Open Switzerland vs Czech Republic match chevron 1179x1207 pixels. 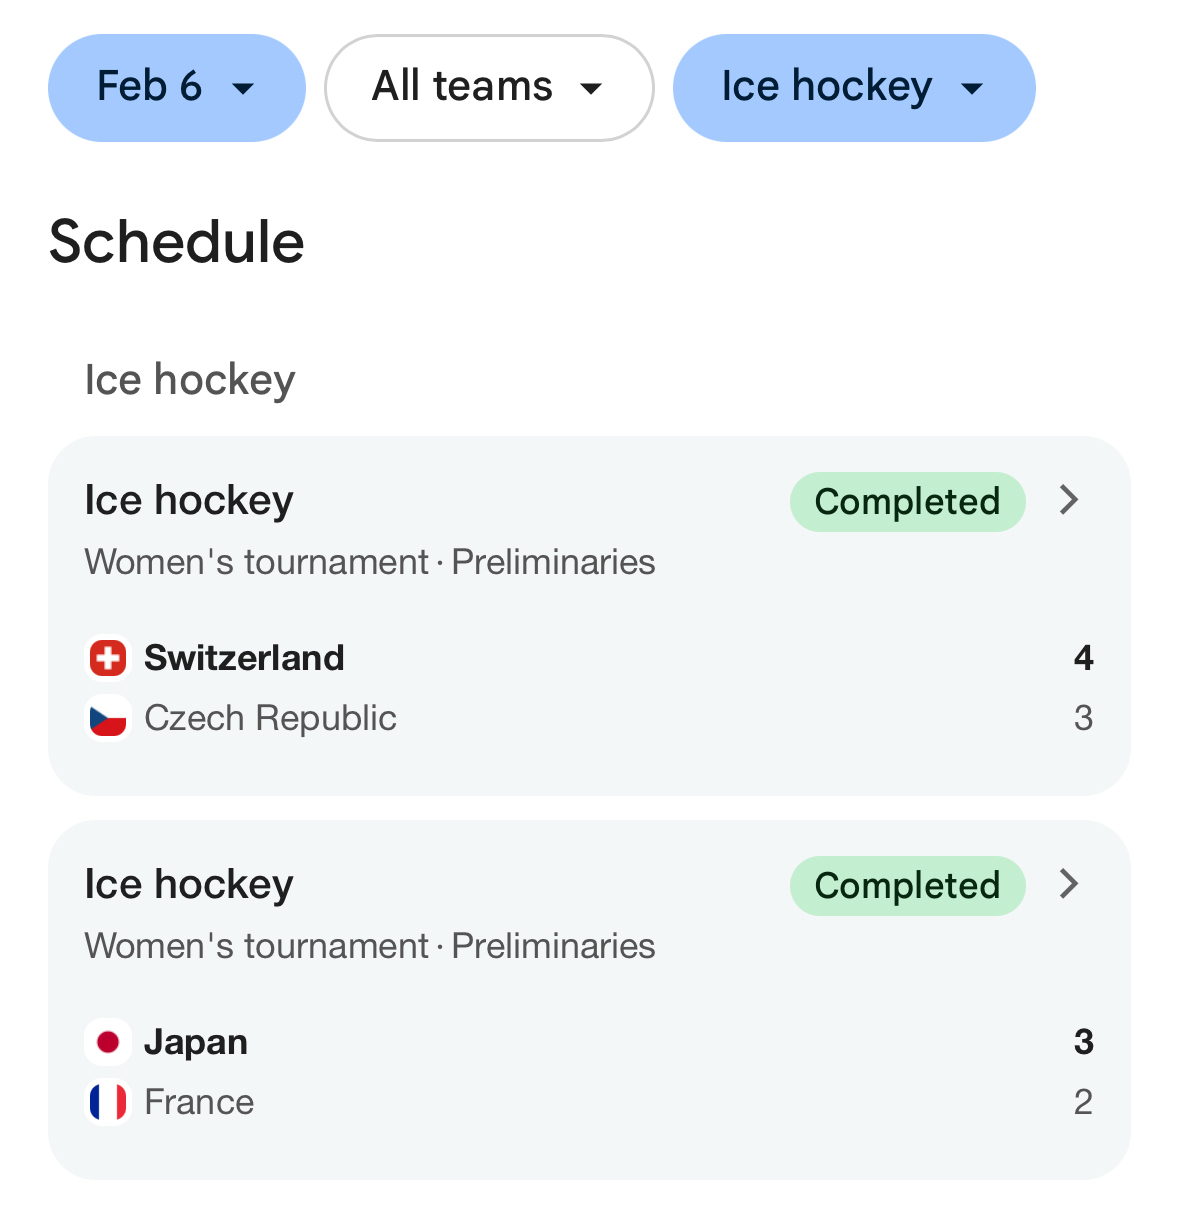1069,500
